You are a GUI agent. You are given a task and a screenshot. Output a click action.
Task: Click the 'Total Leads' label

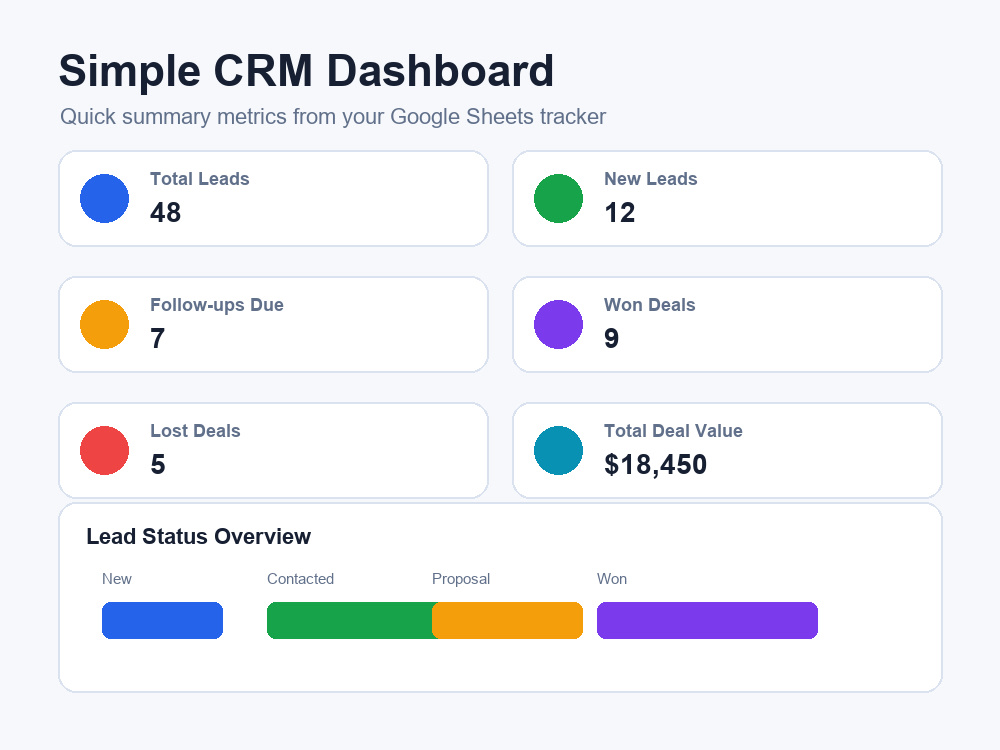pyautogui.click(x=200, y=179)
